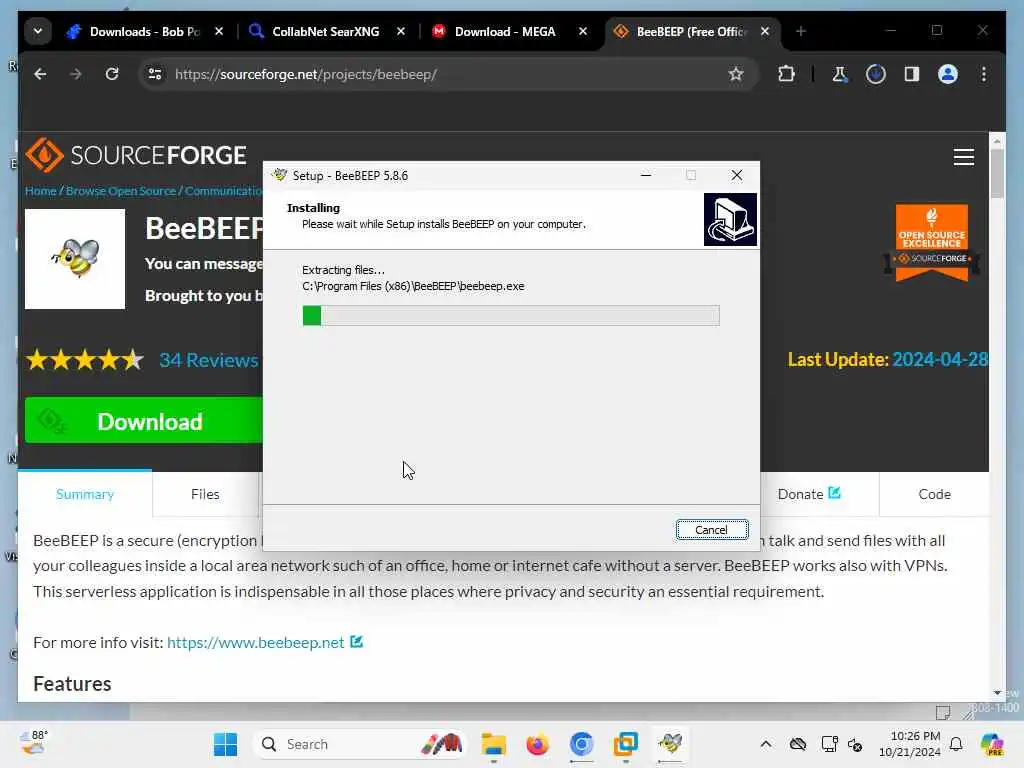
Task: Click the muted volume tray icon
Action: click(x=855, y=744)
